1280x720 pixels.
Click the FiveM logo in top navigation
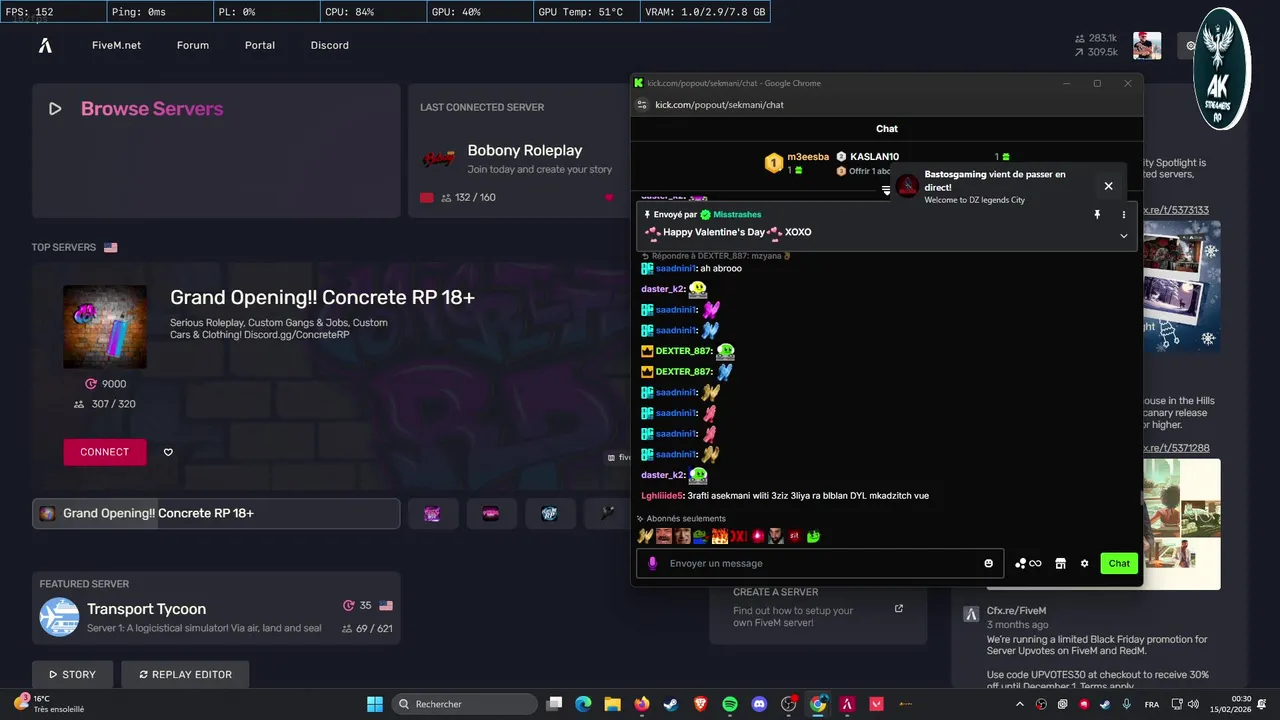[45, 45]
